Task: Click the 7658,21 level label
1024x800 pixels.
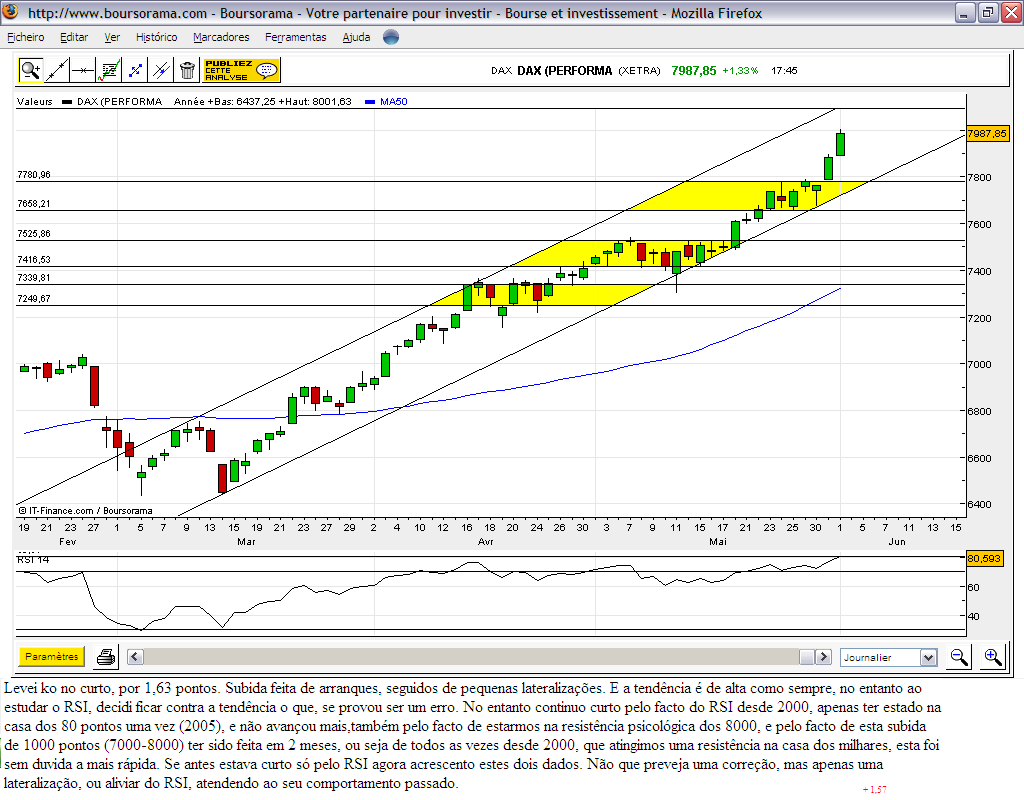Action: 33,203
